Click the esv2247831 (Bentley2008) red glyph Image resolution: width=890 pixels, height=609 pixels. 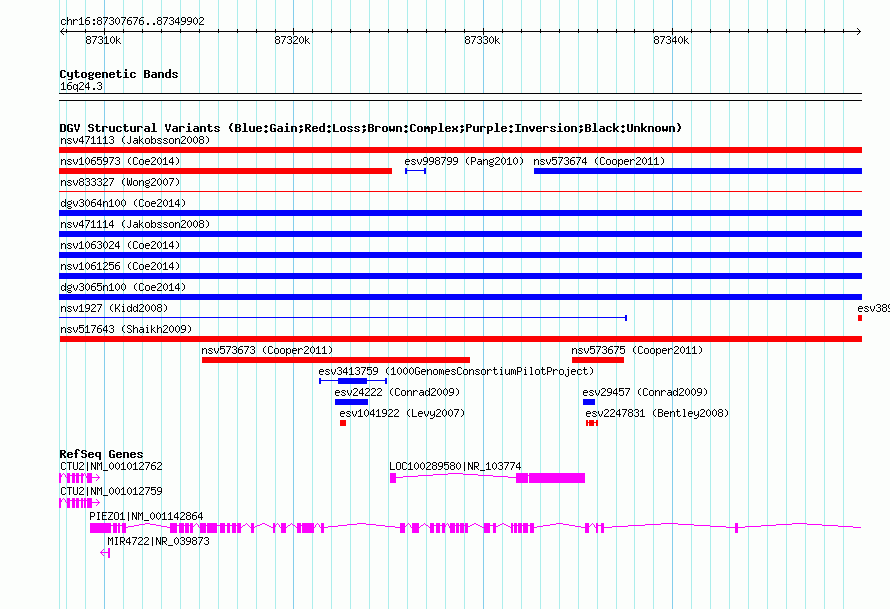coord(592,423)
